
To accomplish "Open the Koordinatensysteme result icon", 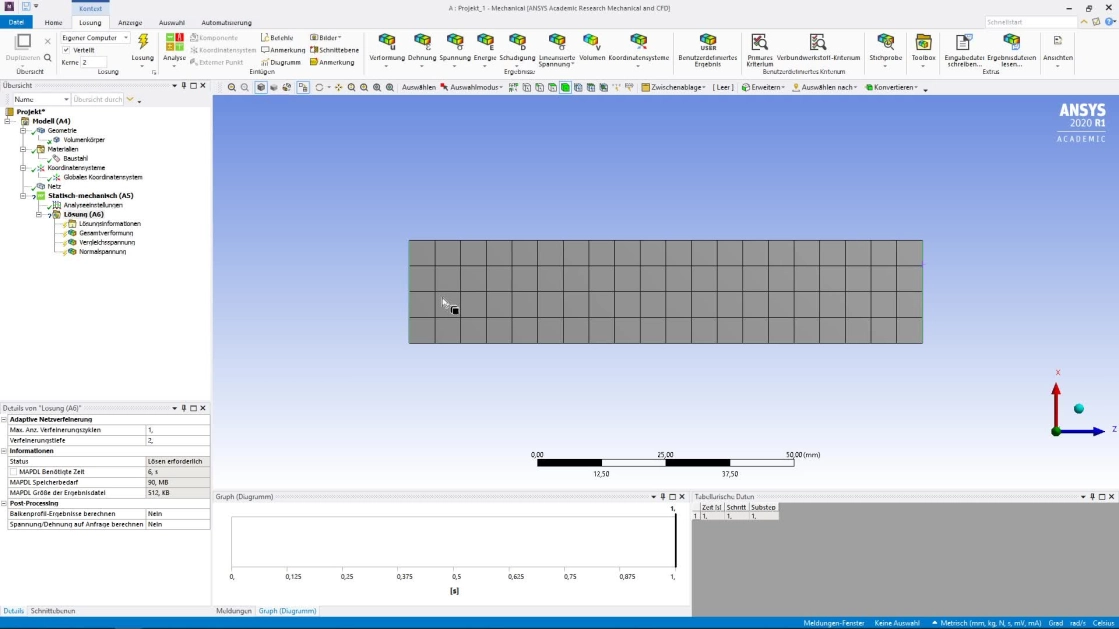I will click(639, 42).
